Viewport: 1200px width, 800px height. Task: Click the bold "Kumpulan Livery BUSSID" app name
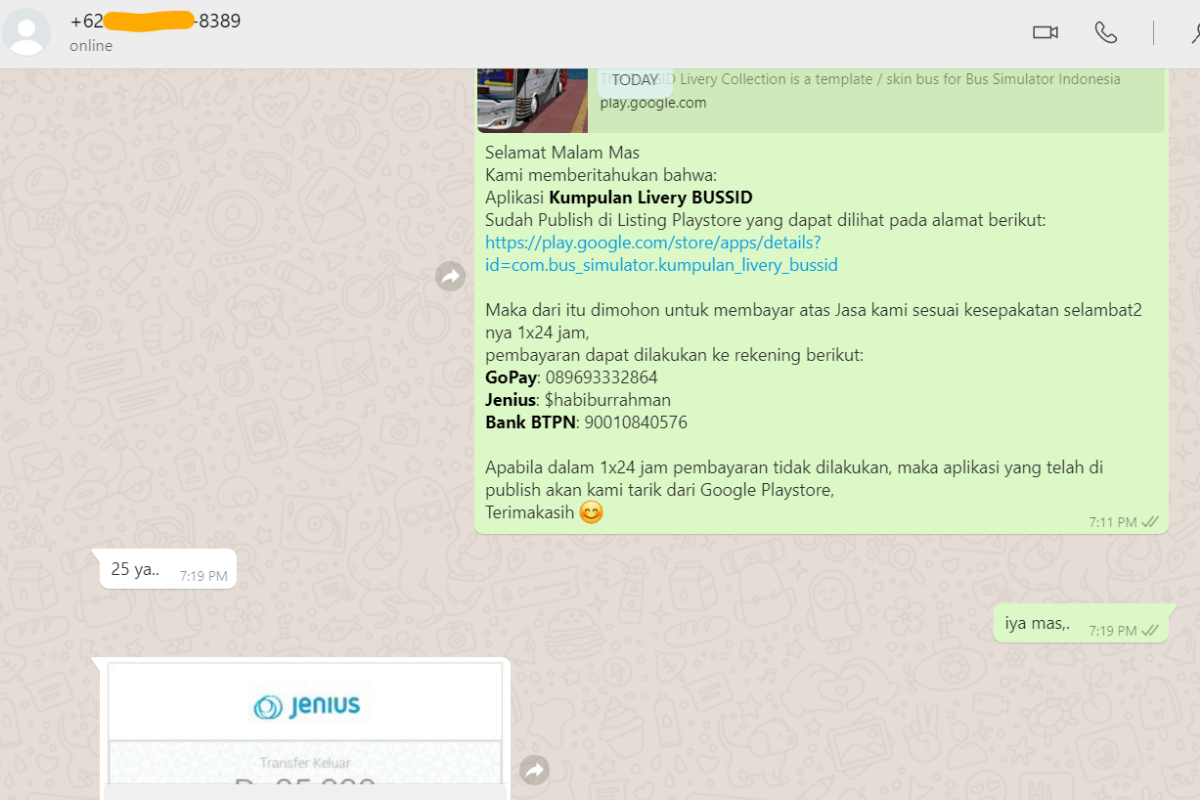pos(651,198)
